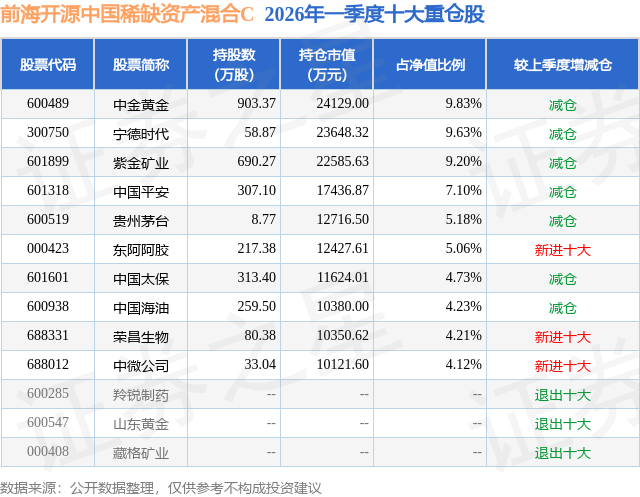This screenshot has width=640, height=497.
Task: Click stock code 000423
Action: [48, 248]
